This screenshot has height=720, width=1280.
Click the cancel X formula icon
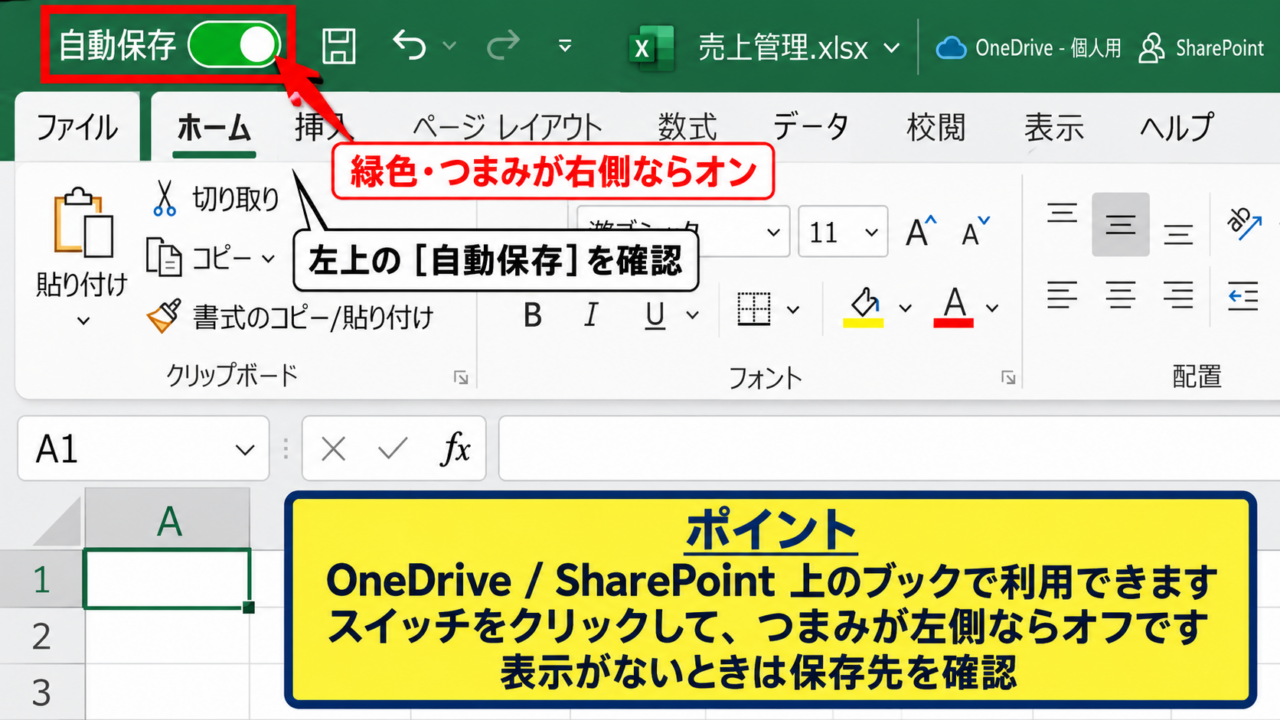point(334,450)
